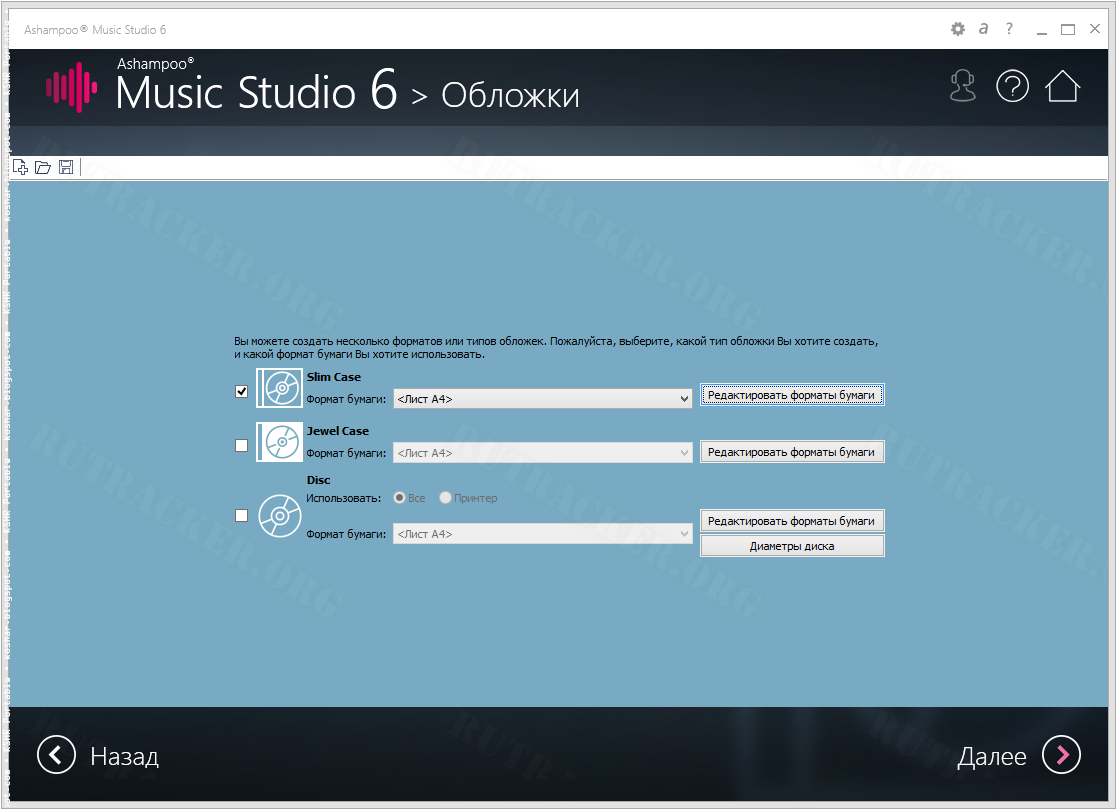
Task: Edit paper formats for Slim Case
Action: (x=792, y=395)
